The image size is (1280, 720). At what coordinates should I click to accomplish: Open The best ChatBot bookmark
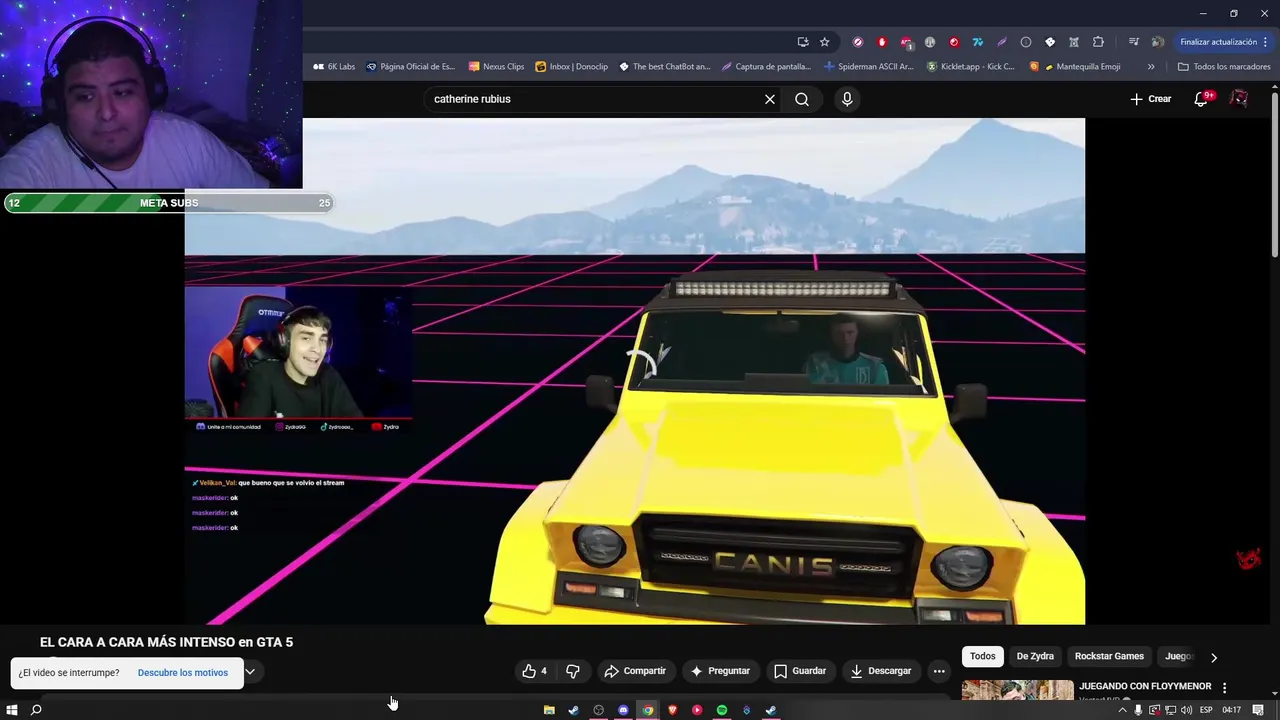pyautogui.click(x=665, y=67)
